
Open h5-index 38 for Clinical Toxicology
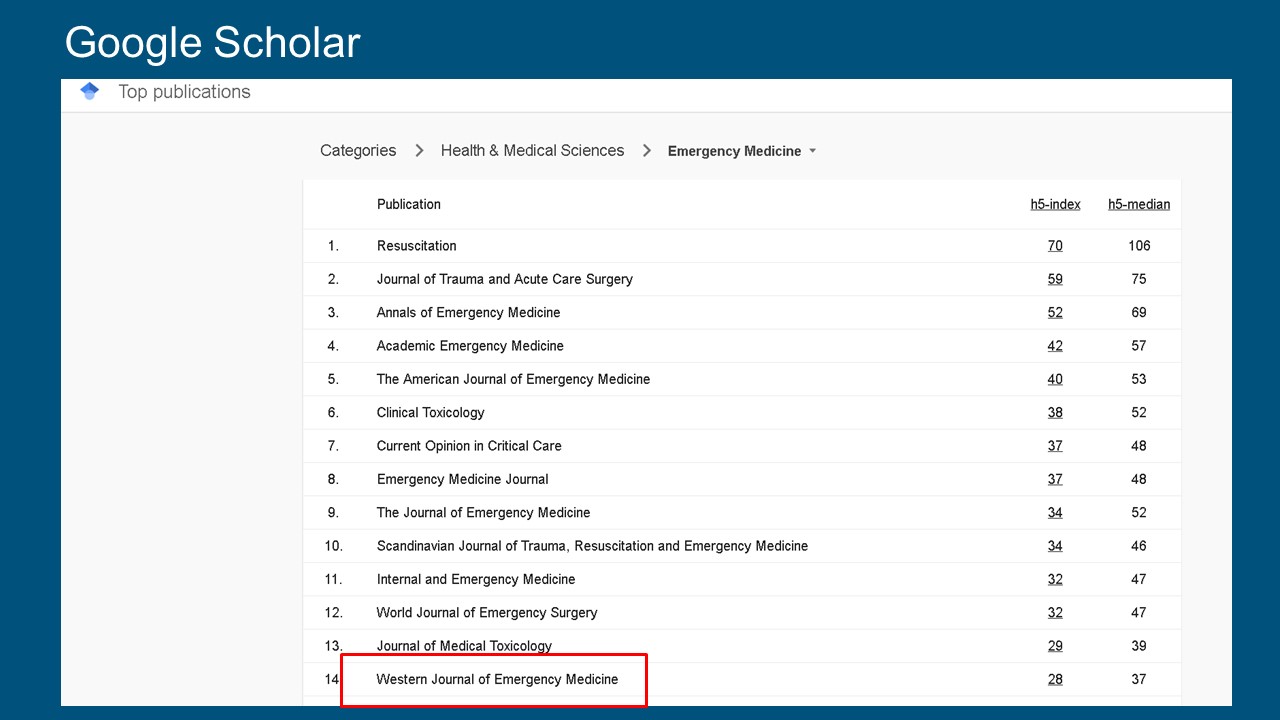coord(1055,413)
